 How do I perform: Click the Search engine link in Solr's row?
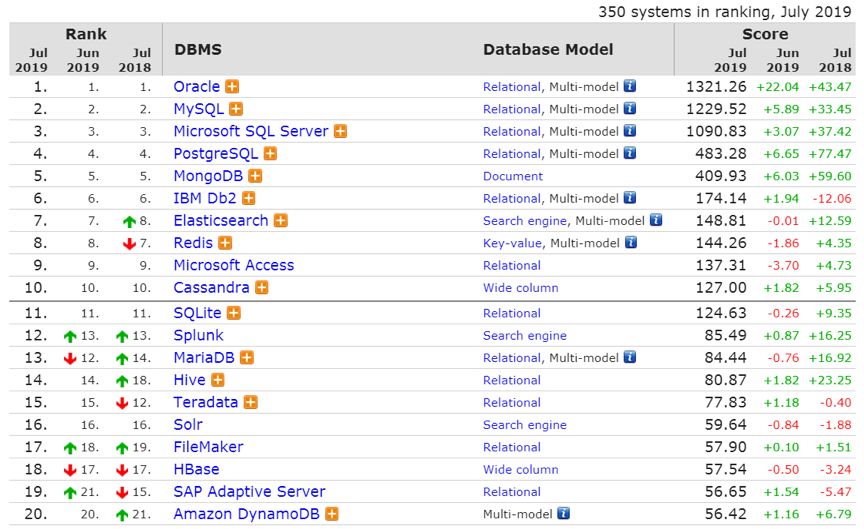click(x=524, y=425)
